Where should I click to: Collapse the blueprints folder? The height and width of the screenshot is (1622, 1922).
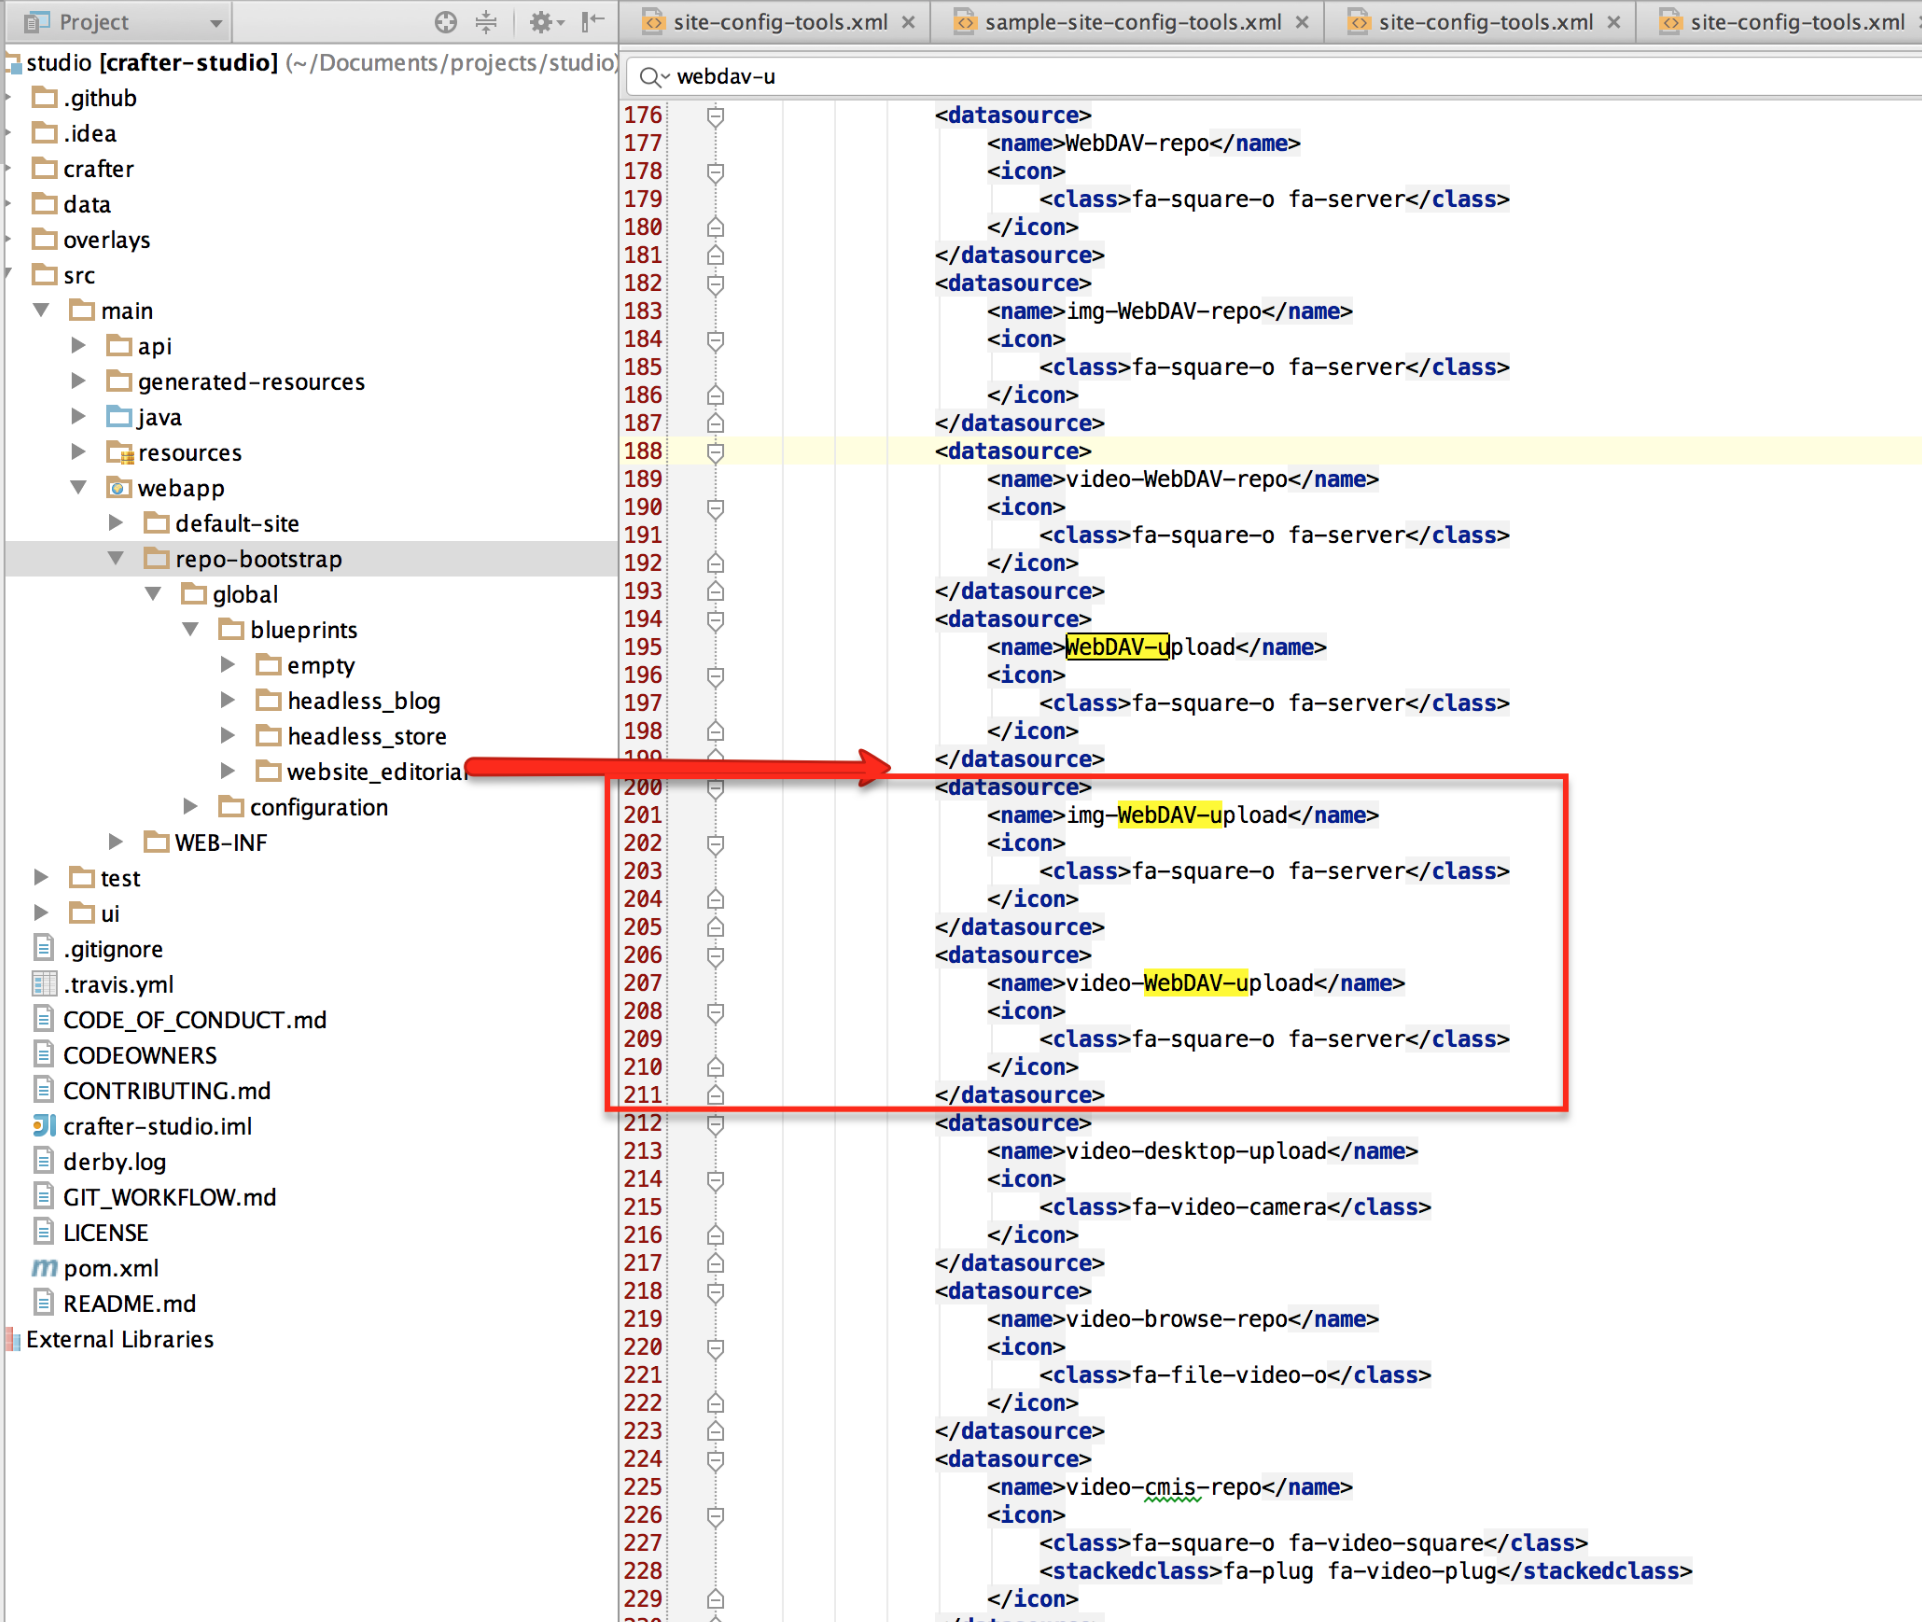point(190,629)
